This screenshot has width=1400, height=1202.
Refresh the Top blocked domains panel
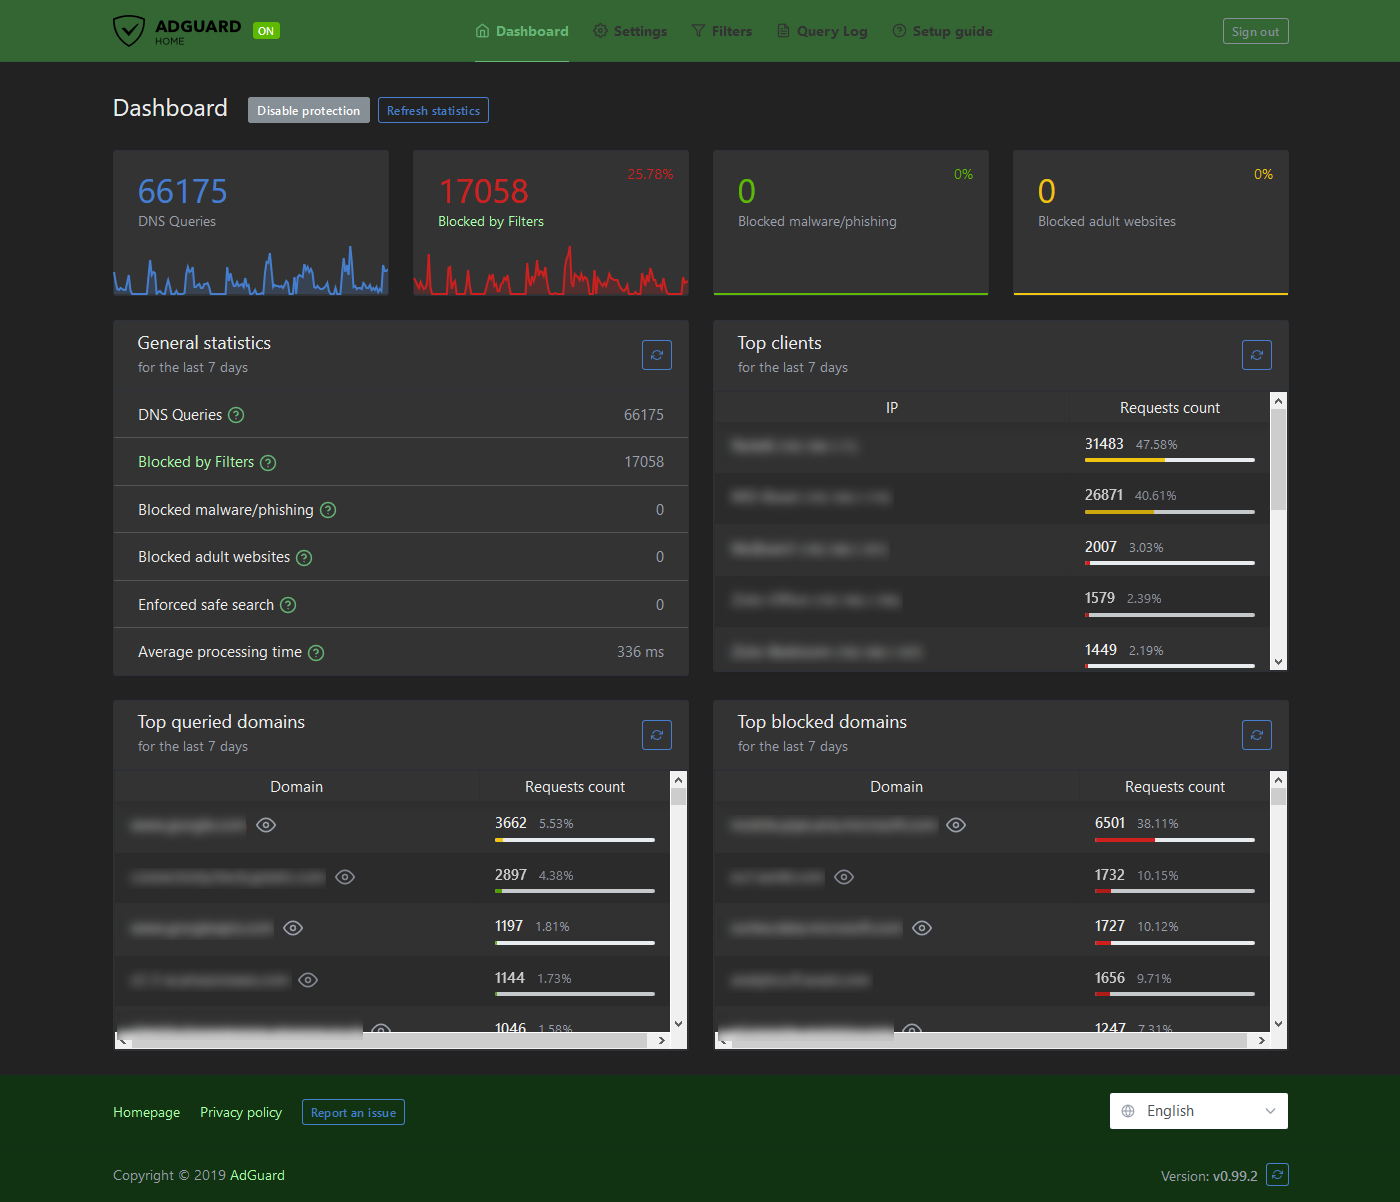pyautogui.click(x=1256, y=735)
